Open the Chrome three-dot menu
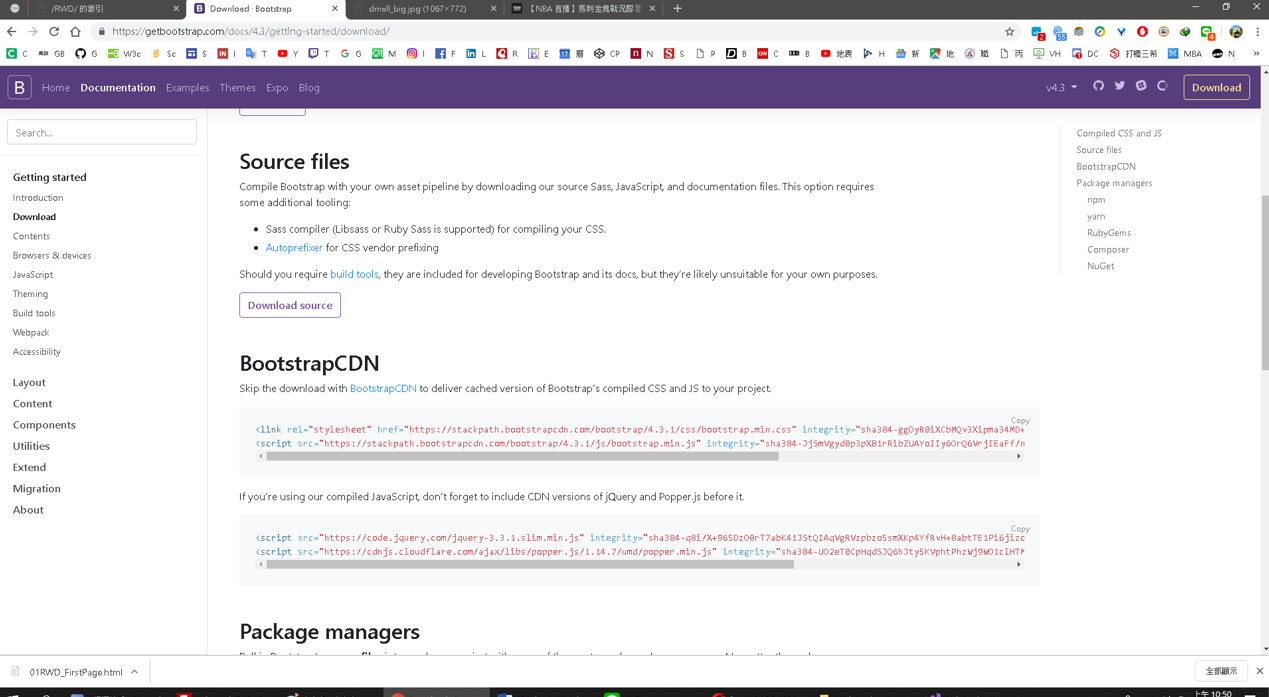Viewport: 1269px width, 697px height. click(1257, 32)
